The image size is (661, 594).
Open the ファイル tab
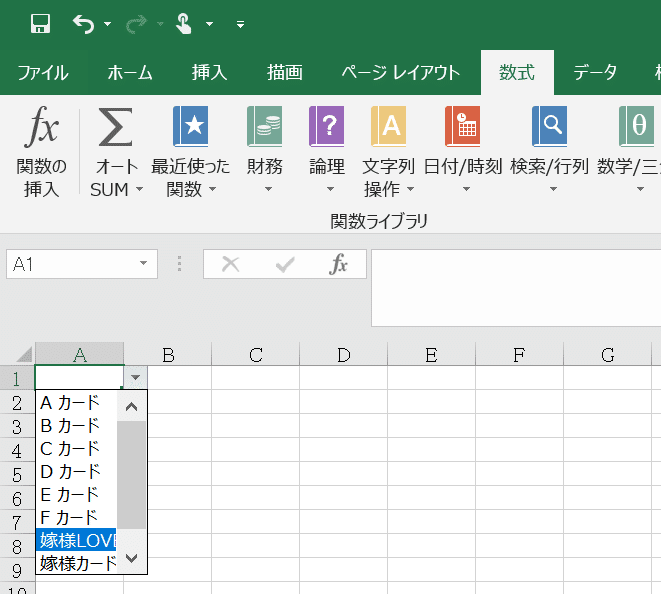click(43, 73)
